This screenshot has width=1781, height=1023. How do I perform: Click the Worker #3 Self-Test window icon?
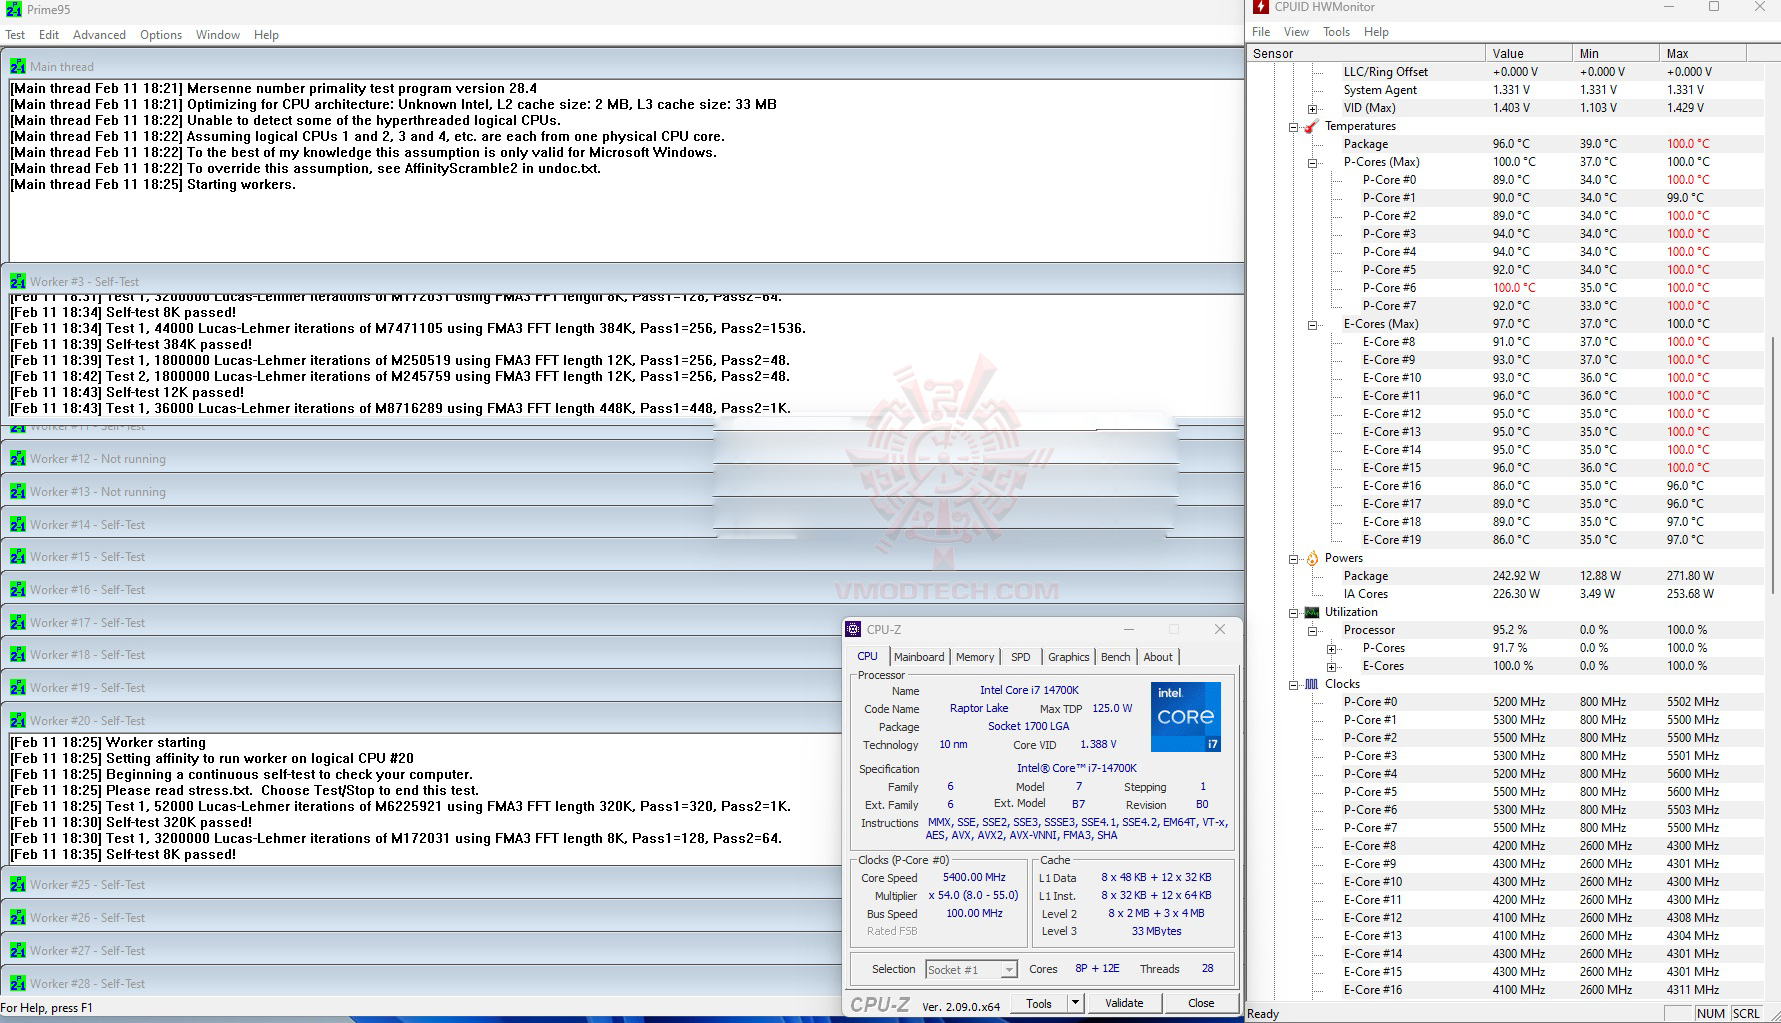[x=18, y=281]
